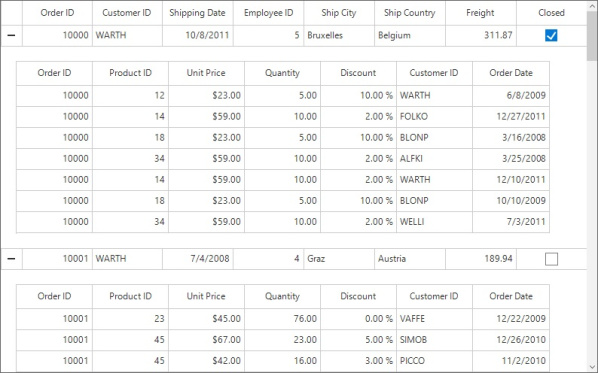Select the PICCO customer ID cell
Viewport: 598px width, 373px height.
(434, 361)
